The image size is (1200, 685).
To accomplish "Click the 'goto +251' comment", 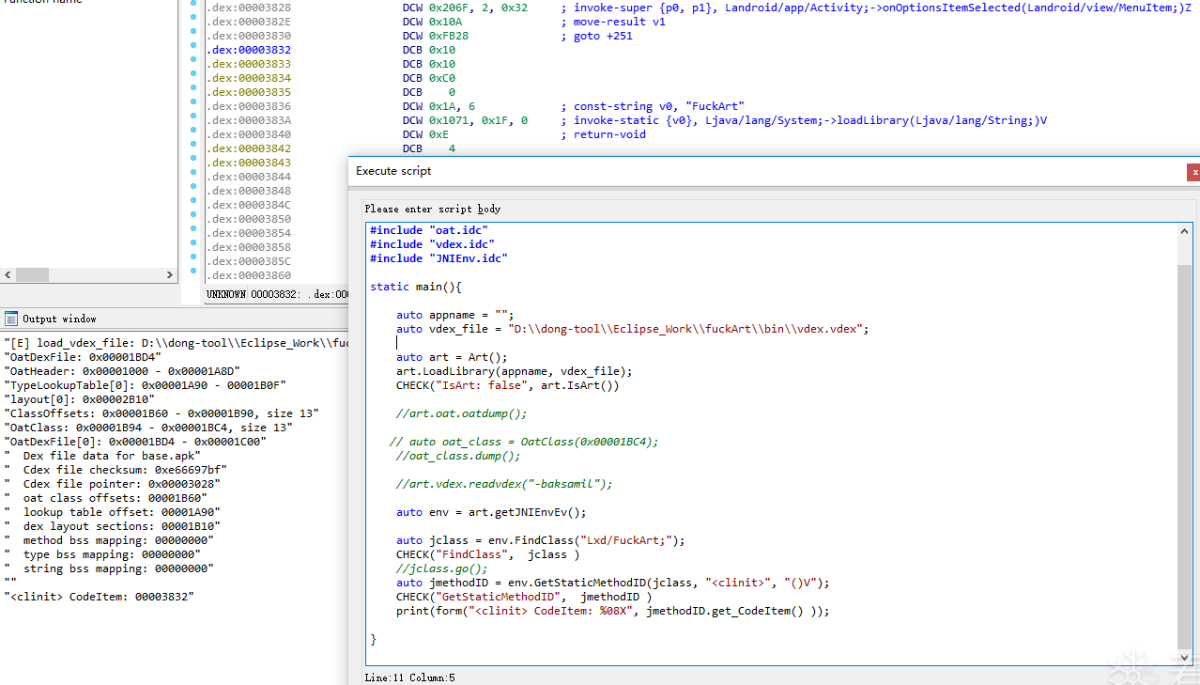I will [x=598, y=36].
